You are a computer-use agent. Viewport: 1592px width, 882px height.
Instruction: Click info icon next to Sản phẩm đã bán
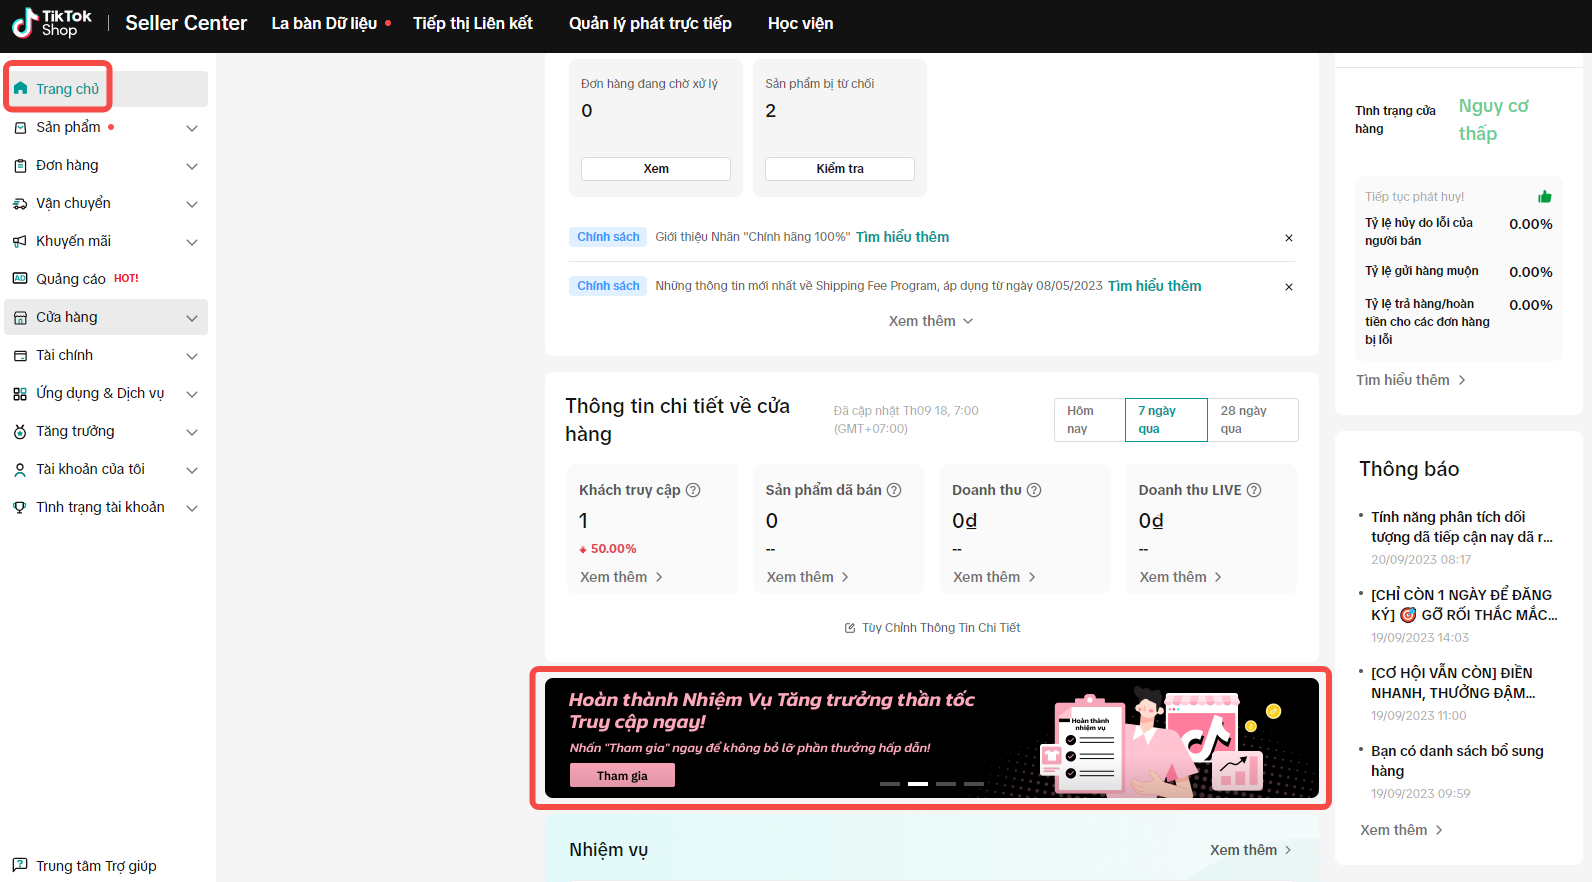[894, 490]
